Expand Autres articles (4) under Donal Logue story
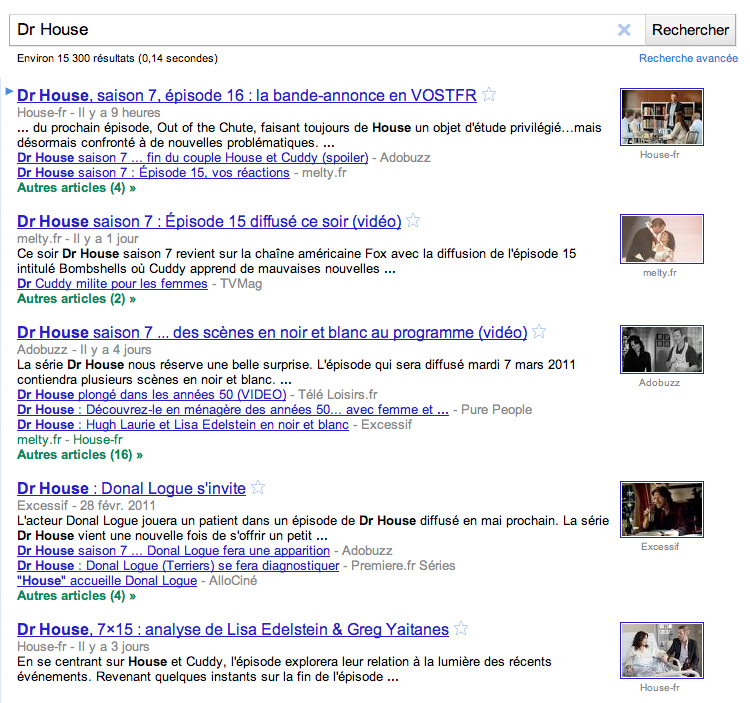The image size is (750, 703). 77,595
